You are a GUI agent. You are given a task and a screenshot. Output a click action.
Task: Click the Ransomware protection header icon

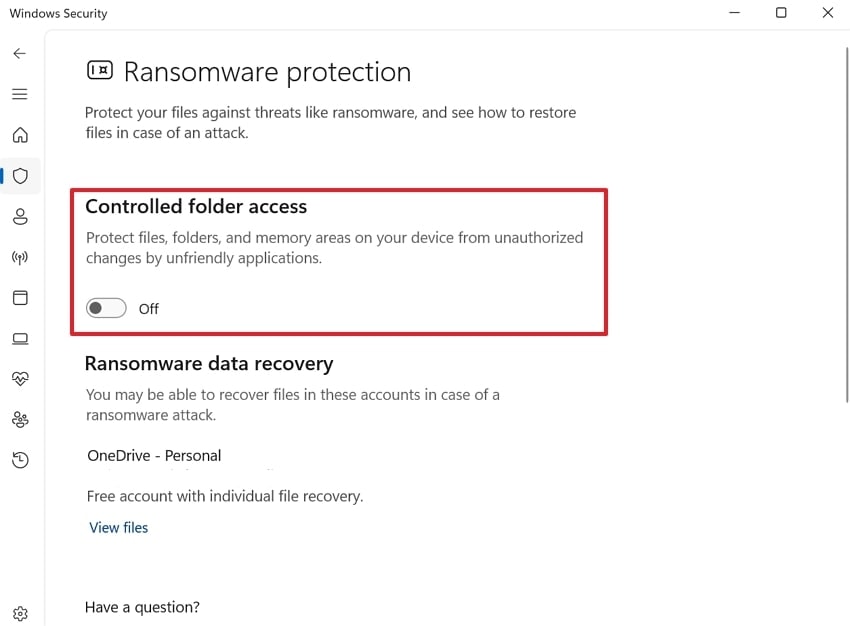(99, 70)
